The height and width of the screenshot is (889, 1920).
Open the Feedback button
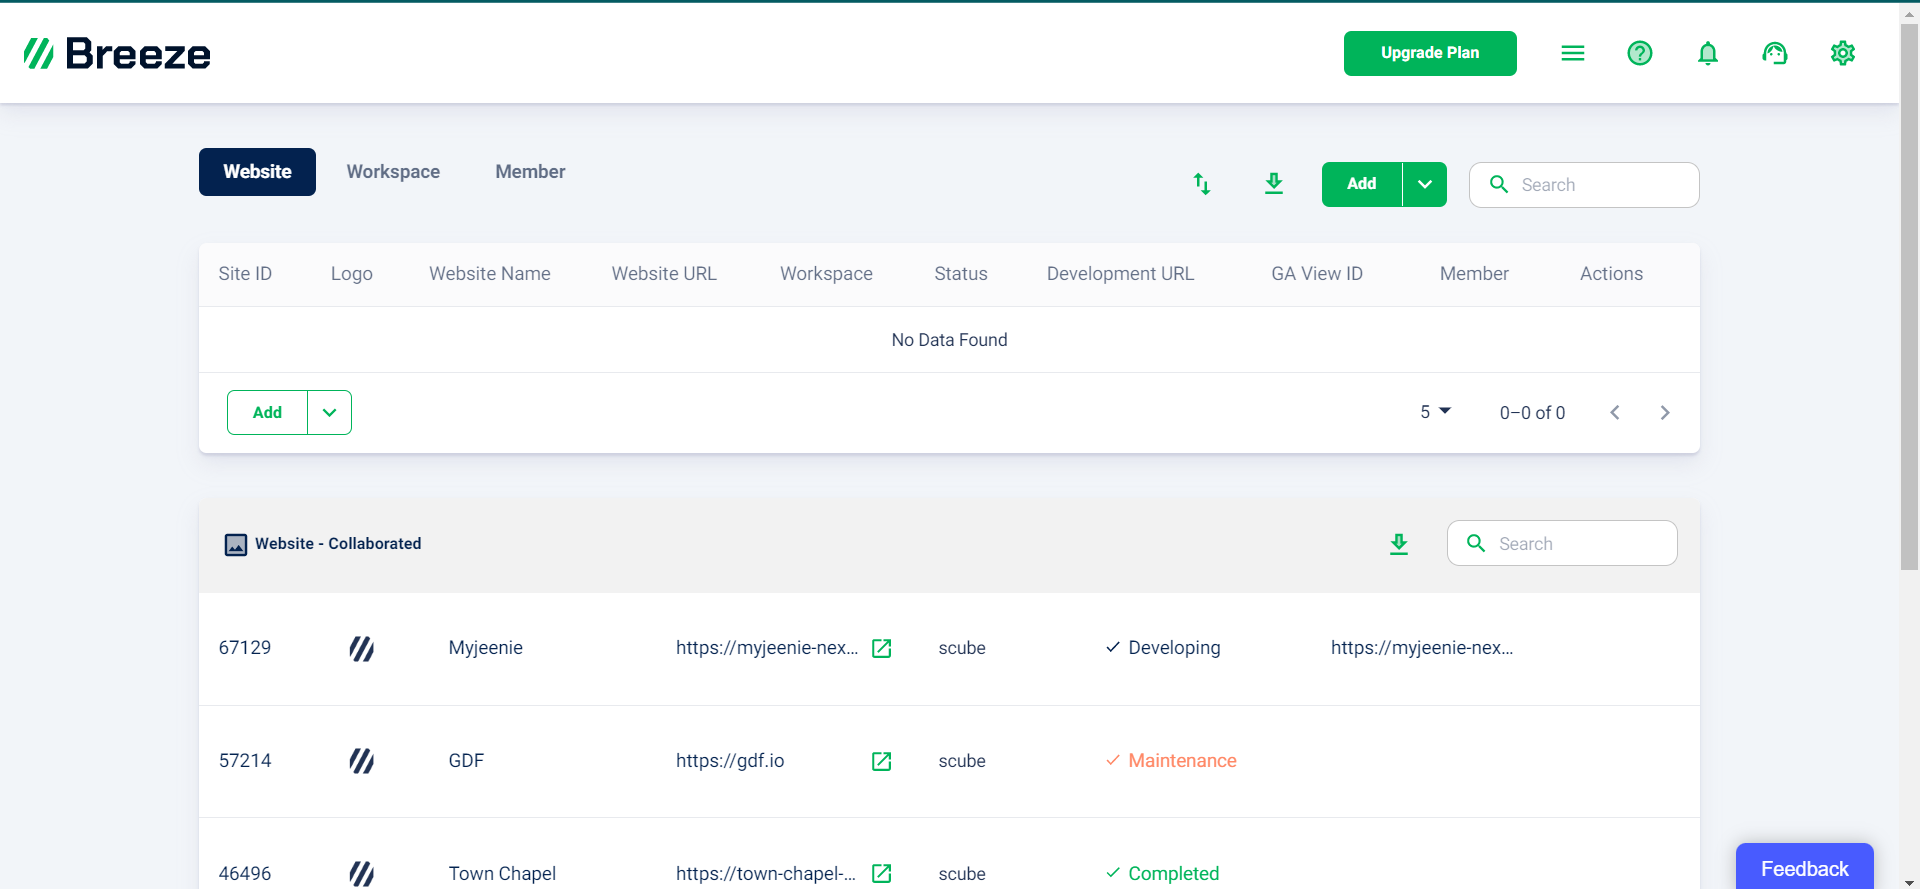pos(1805,868)
